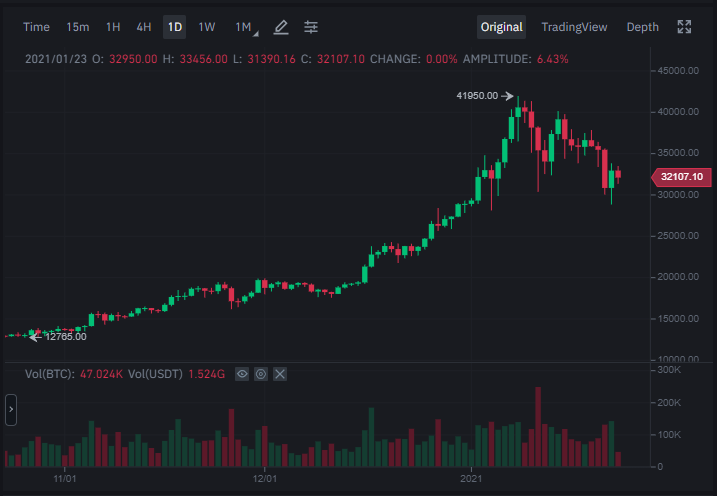Switch to TradingView chart
The height and width of the screenshot is (496, 717).
tap(574, 27)
